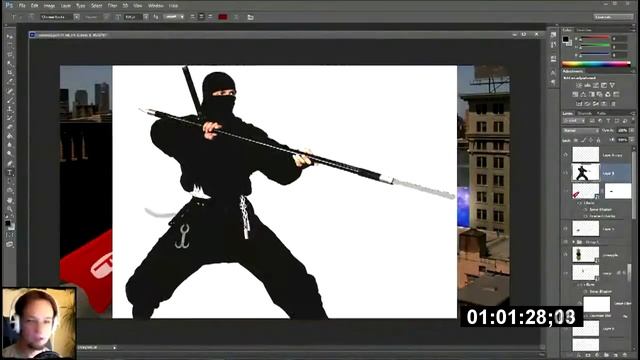This screenshot has height=360, width=640.
Task: Toggle Quick Mask mode icon
Action: pyautogui.click(x=10, y=235)
